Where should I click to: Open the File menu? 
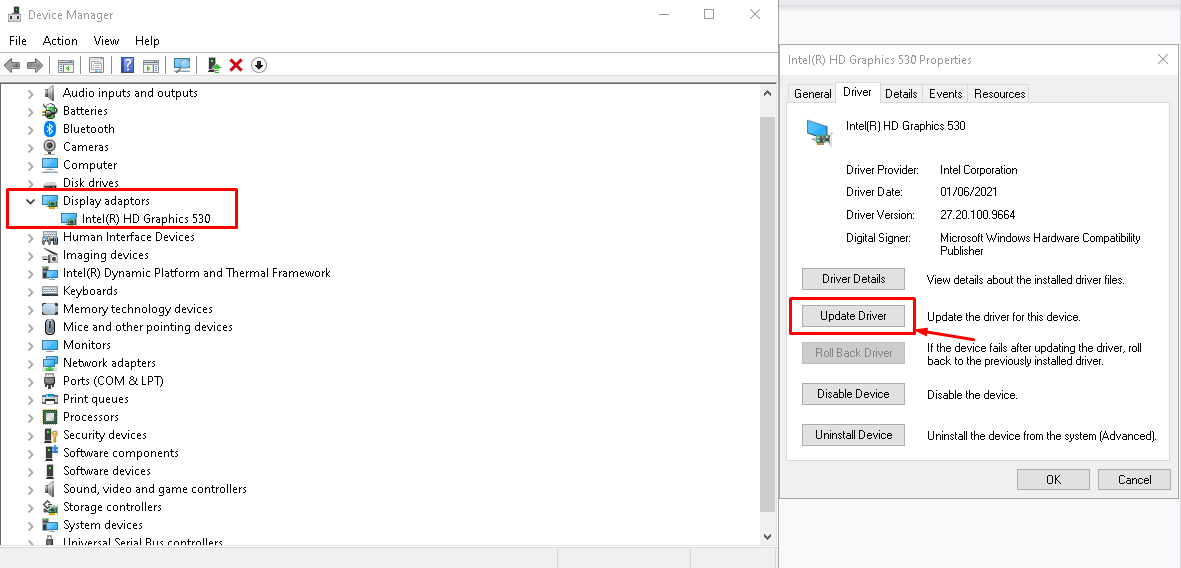17,41
